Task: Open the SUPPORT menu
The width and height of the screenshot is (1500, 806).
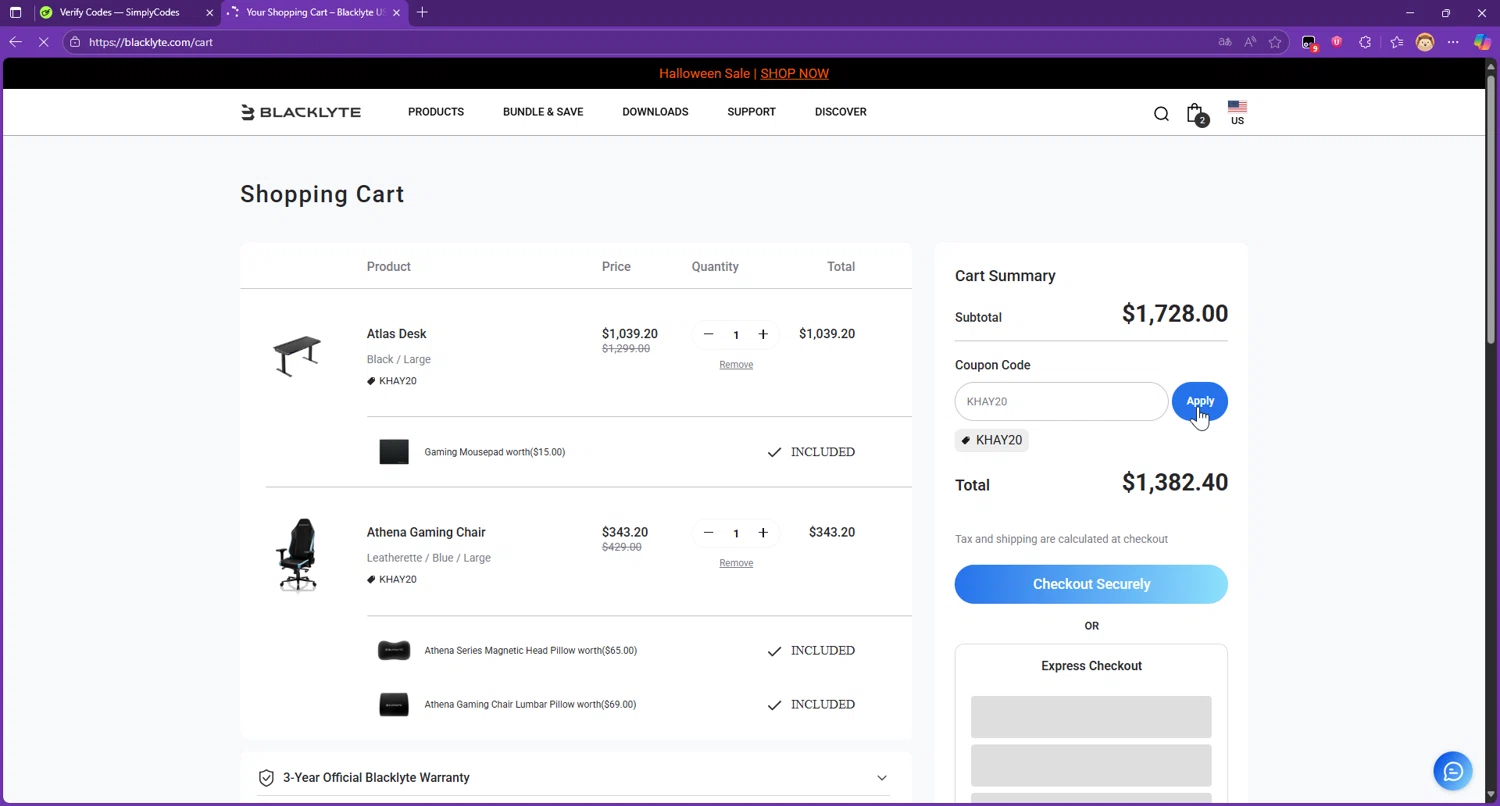Action: tap(751, 112)
